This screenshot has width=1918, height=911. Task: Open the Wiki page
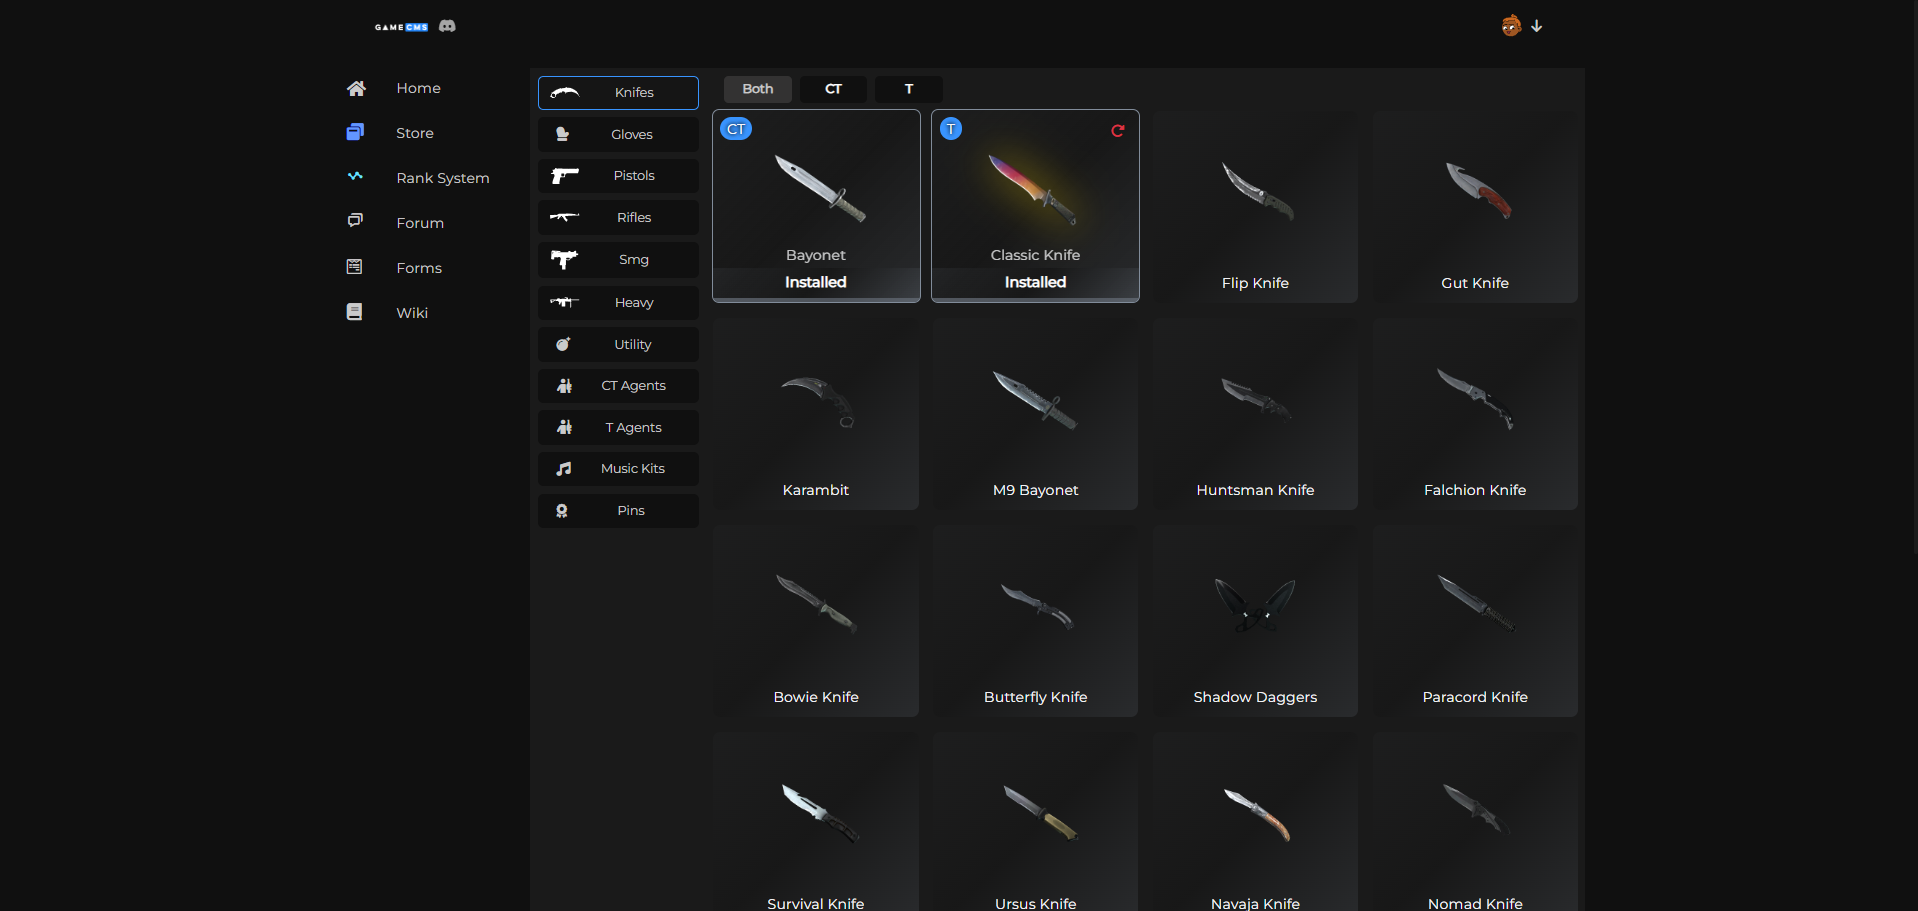click(412, 313)
